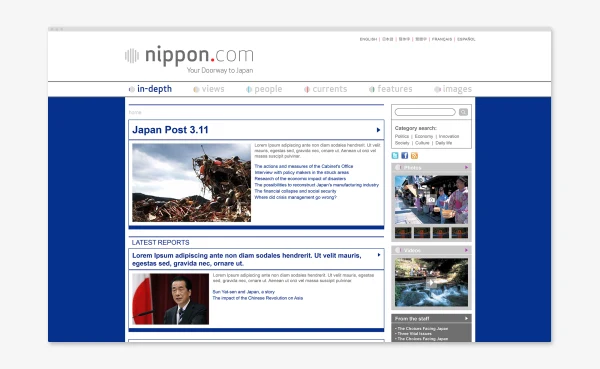Open research of economic impact link
The height and width of the screenshot is (369, 600).
pyautogui.click(x=300, y=178)
